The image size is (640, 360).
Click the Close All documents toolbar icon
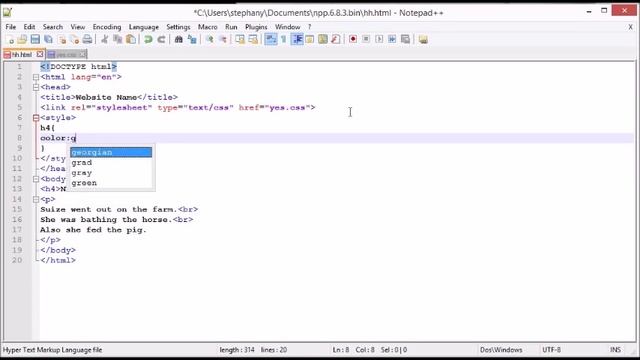click(x=74, y=39)
